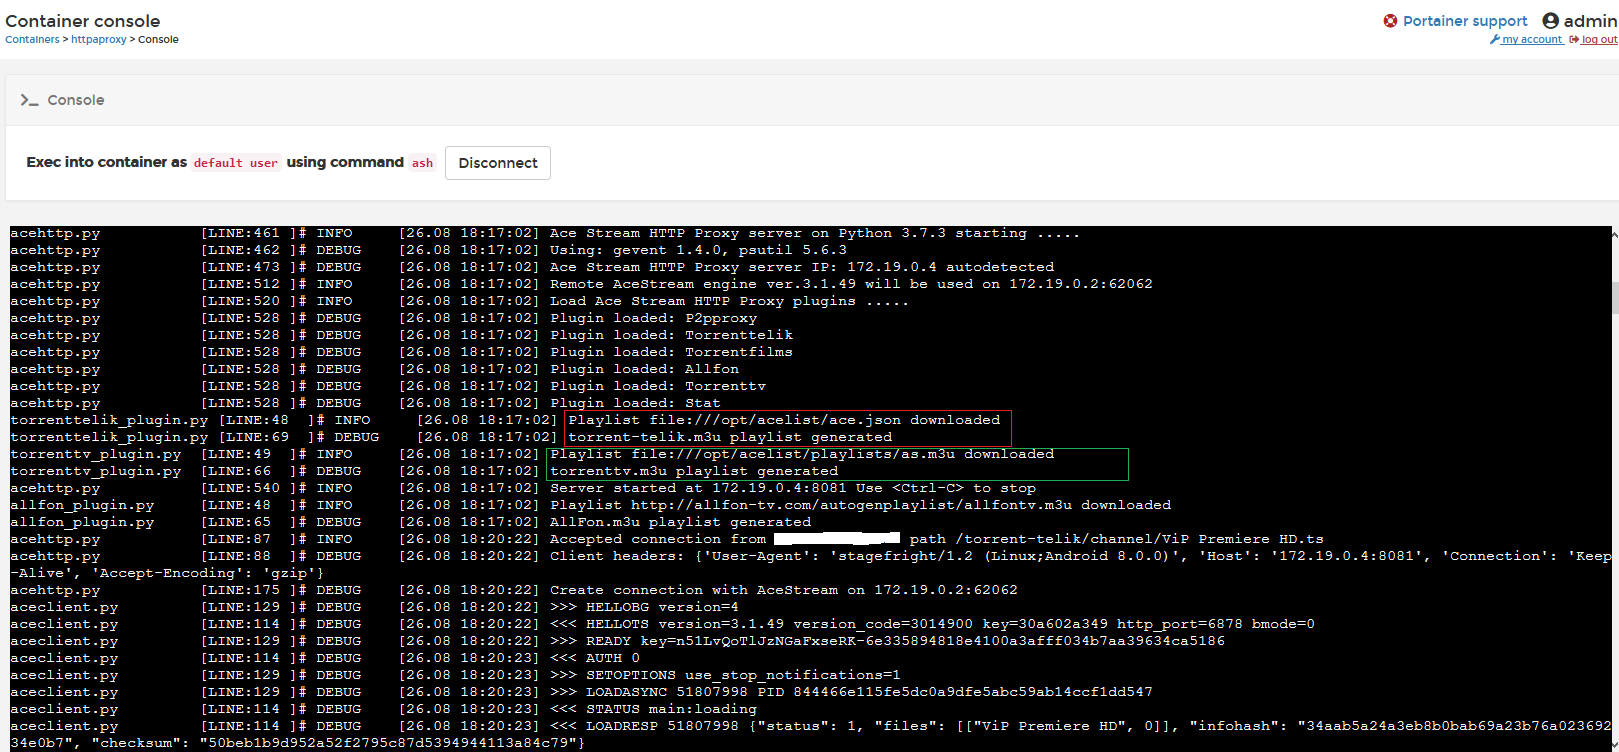Open the my account link

(x=1531, y=40)
